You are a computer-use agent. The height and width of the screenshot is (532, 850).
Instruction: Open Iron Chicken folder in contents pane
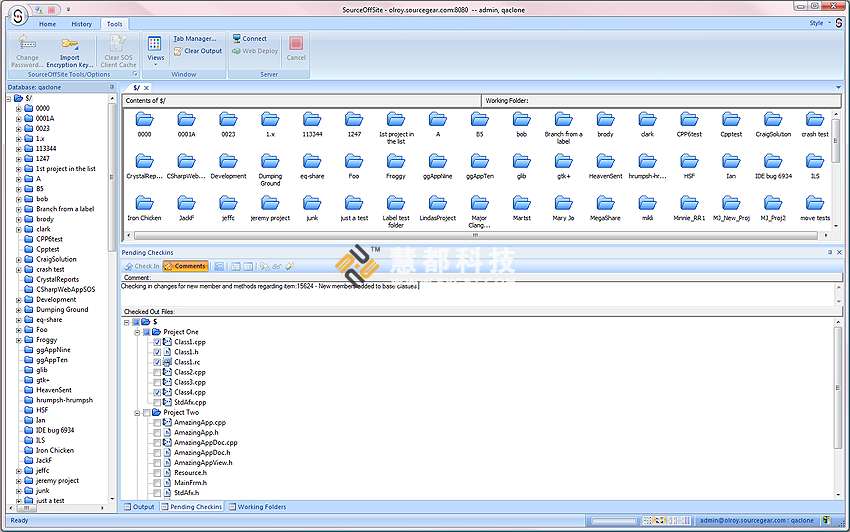point(144,208)
